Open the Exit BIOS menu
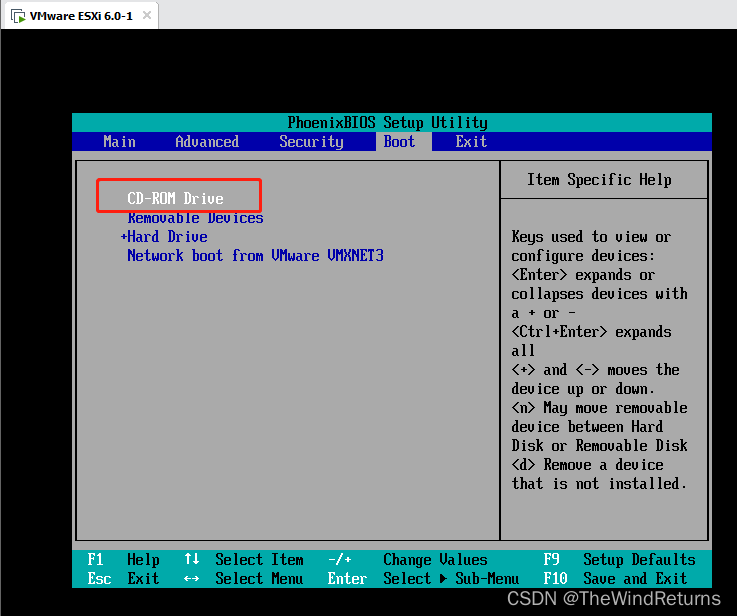Screen dimensions: 737x616 point(471,141)
